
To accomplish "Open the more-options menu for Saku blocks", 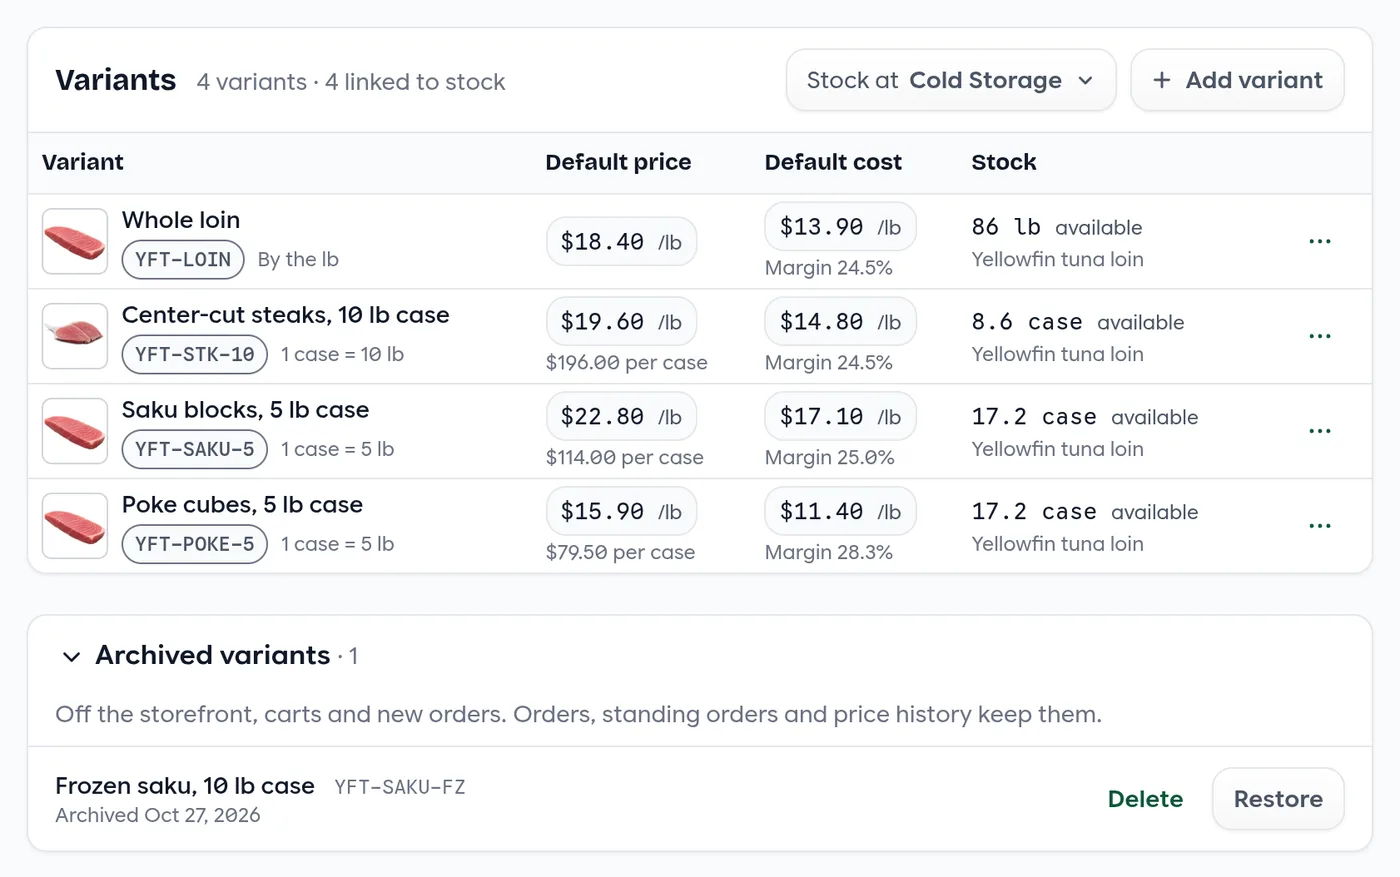I will (1320, 431).
